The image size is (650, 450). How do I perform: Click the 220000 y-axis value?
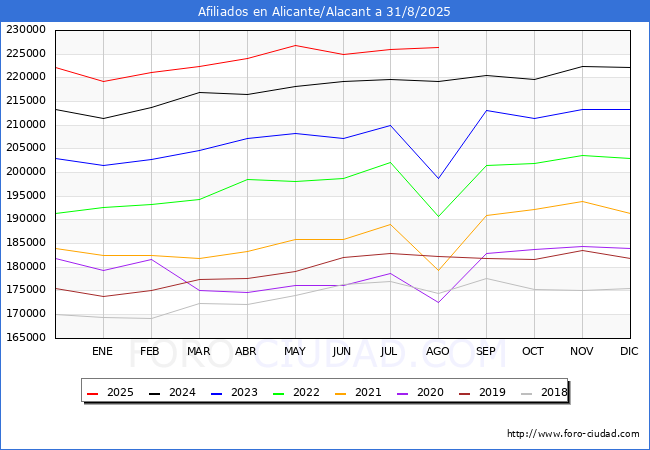26,77
